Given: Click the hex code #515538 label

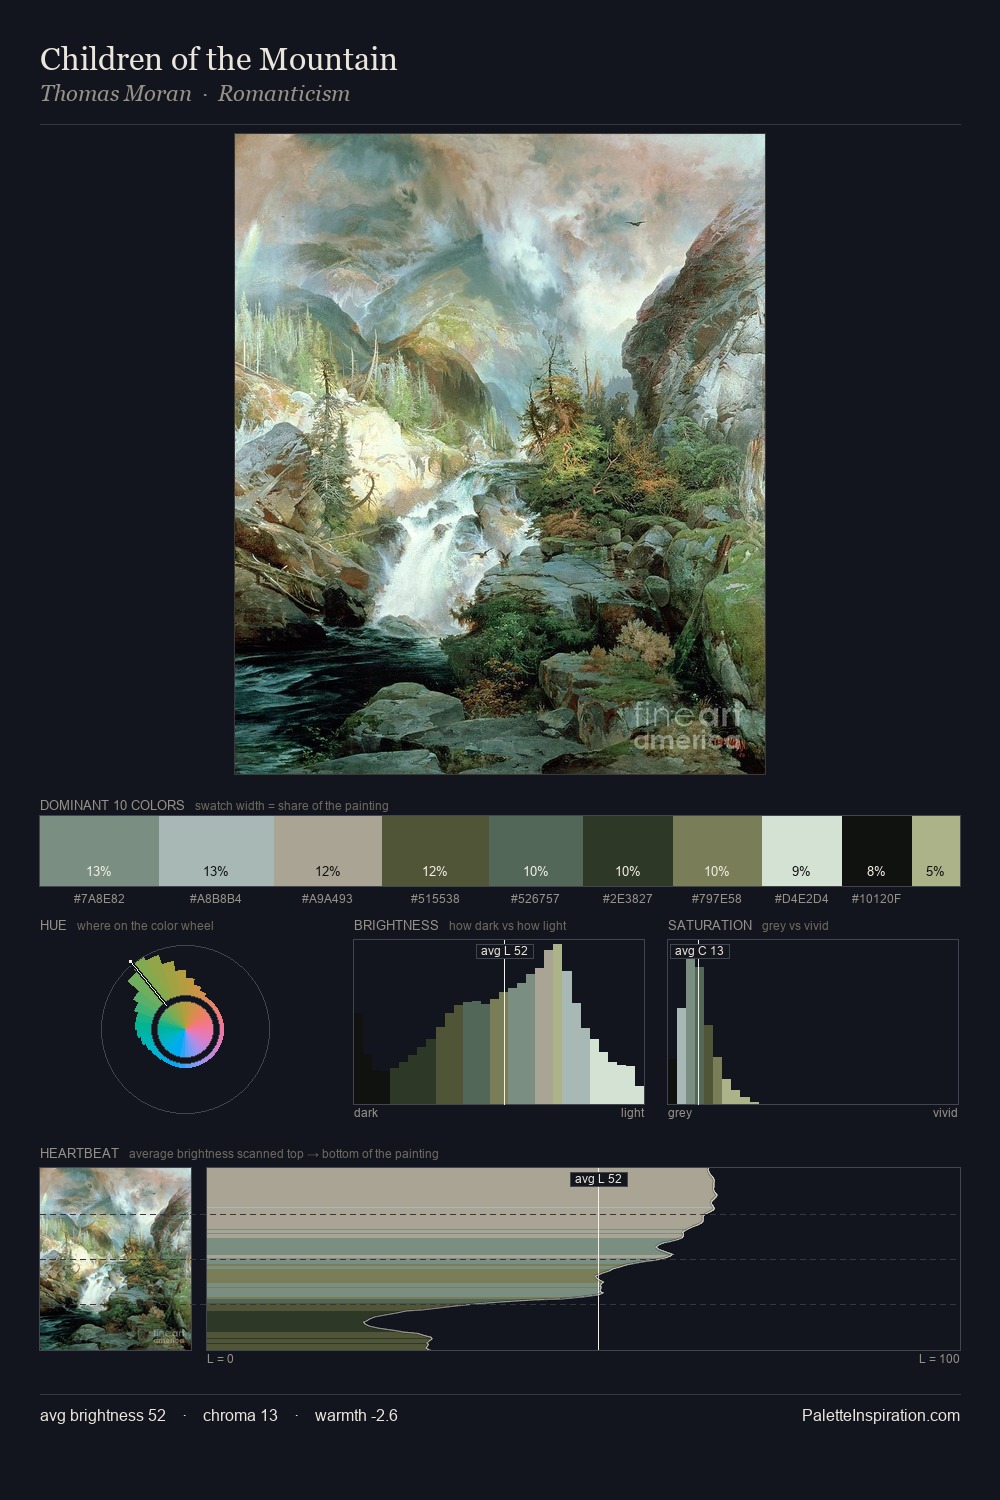Looking at the screenshot, I should pos(435,899).
